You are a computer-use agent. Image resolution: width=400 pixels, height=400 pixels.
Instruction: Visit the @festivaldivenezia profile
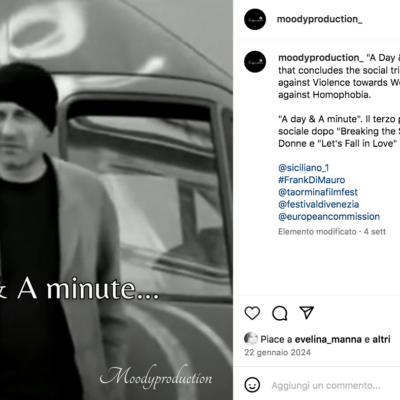pos(319,204)
